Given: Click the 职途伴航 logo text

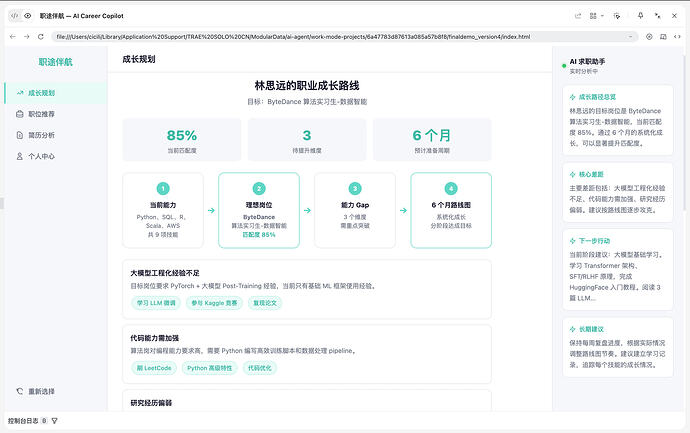Looking at the screenshot, I should [55, 62].
